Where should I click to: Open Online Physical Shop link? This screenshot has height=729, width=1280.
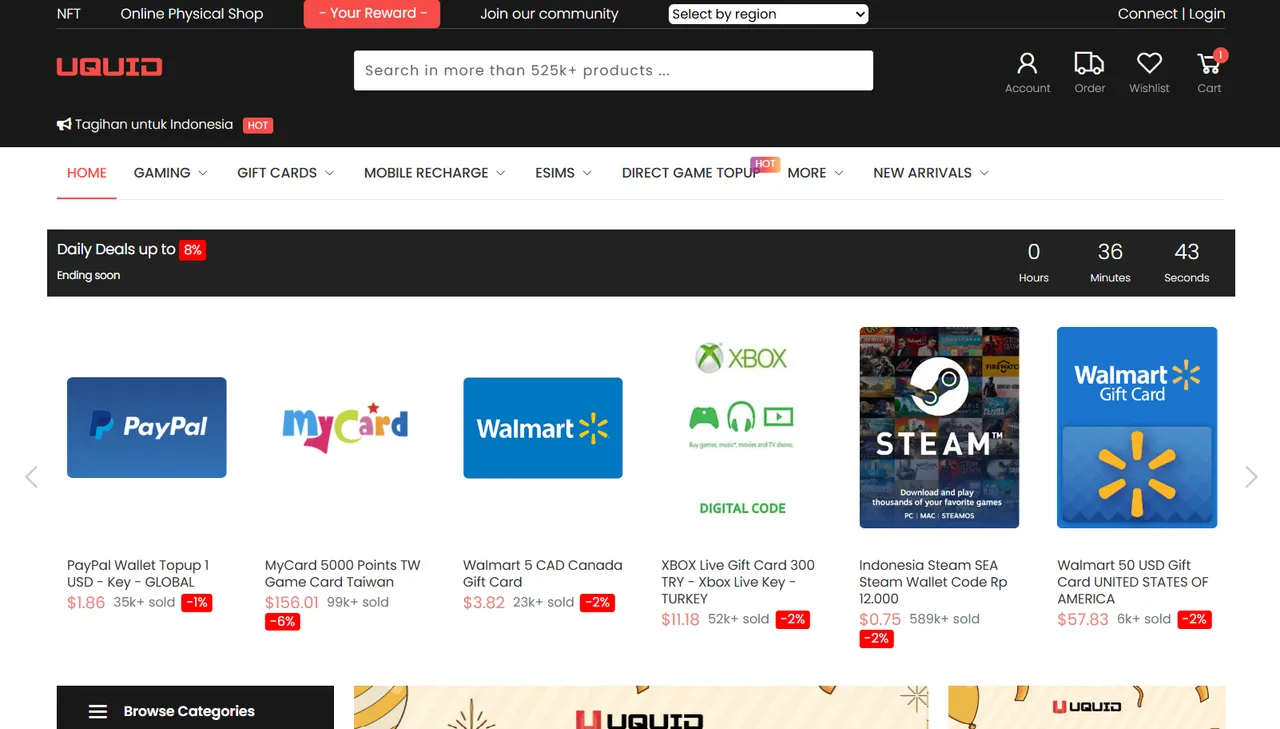(192, 14)
